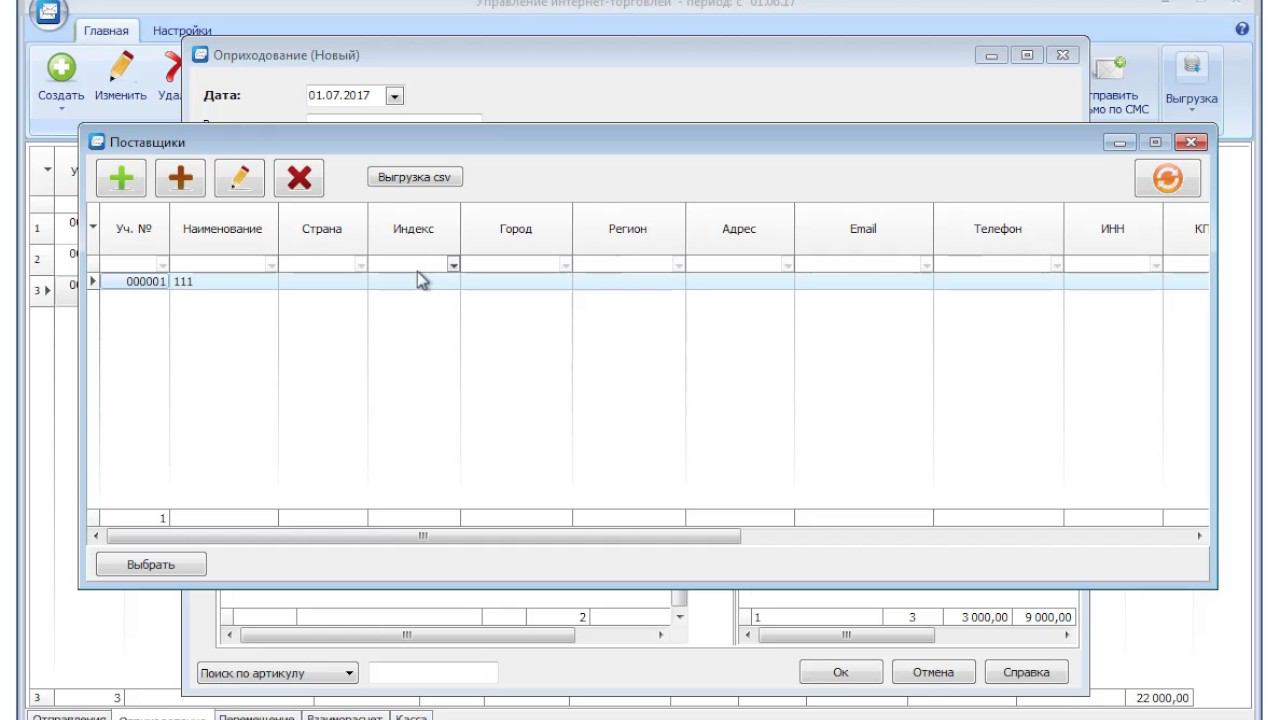
Task: Switch to the Главная ribbon tab
Action: pos(106,31)
